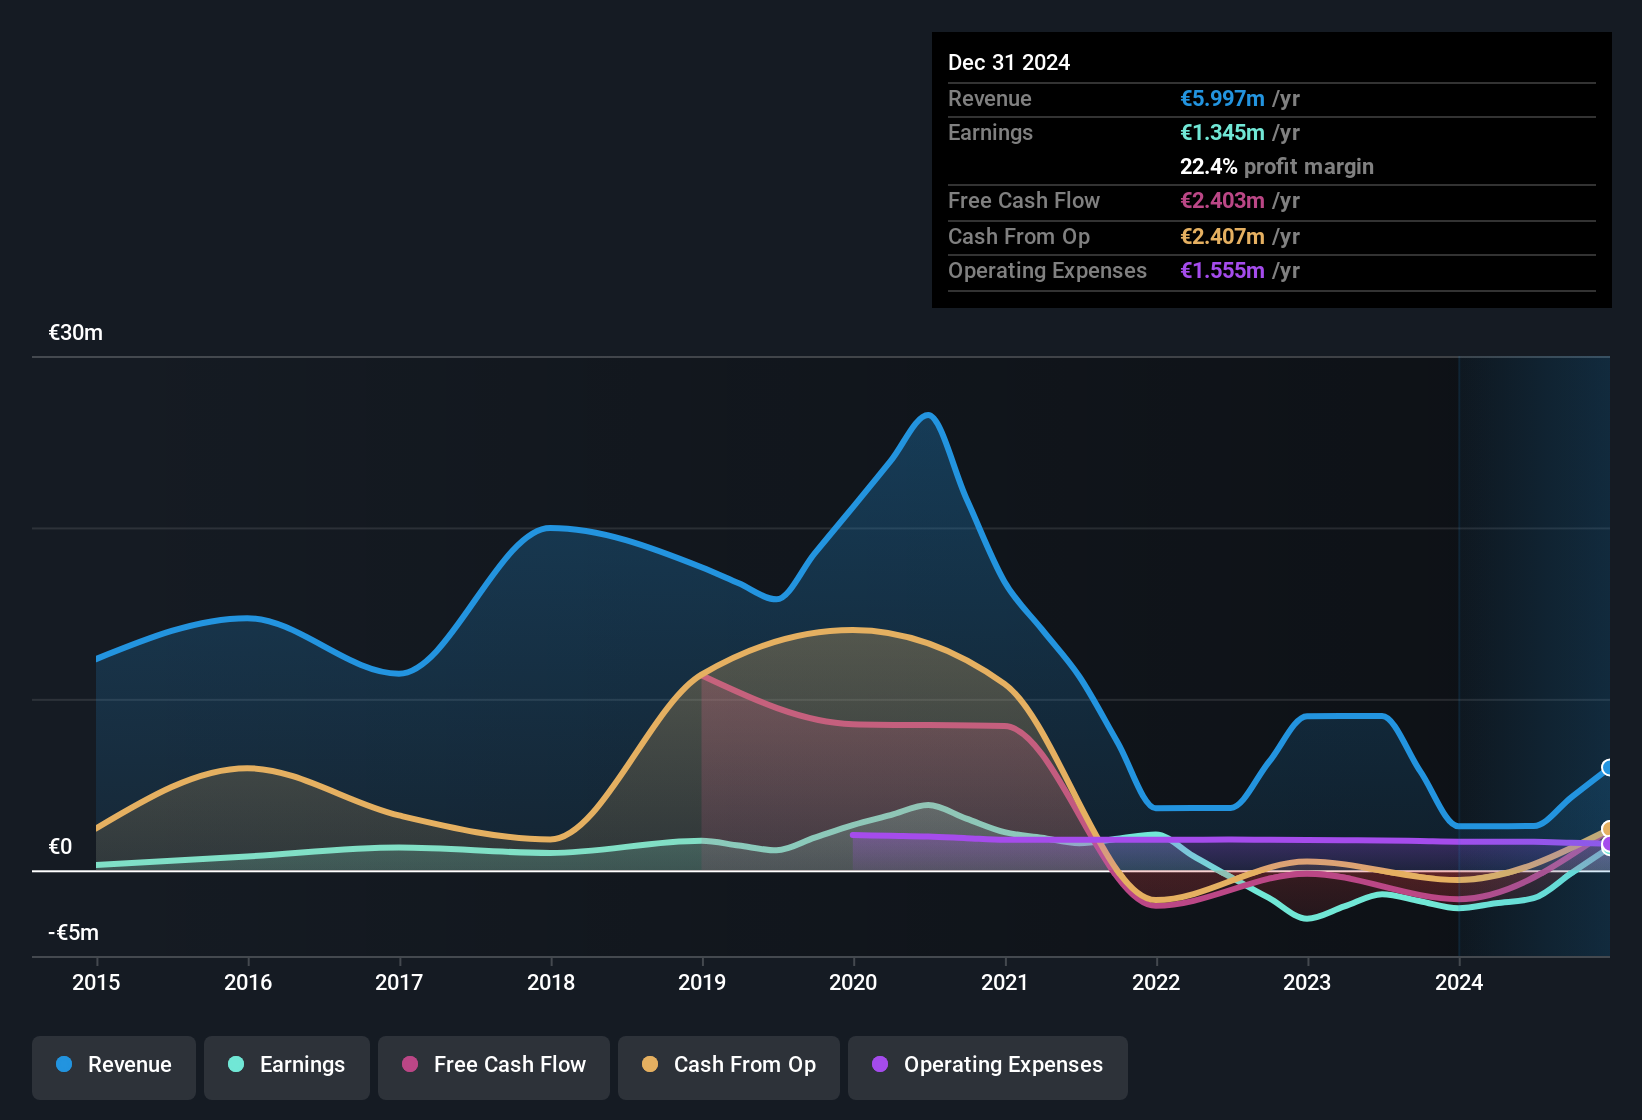Viewport: 1642px width, 1120px height.
Task: Click the orange Cash From Op dot
Action: (x=650, y=1064)
